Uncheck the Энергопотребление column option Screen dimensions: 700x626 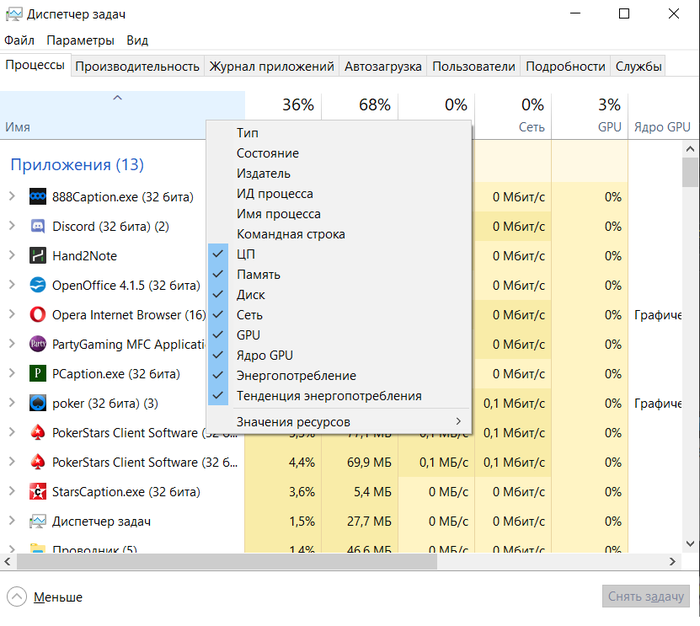coord(338,376)
